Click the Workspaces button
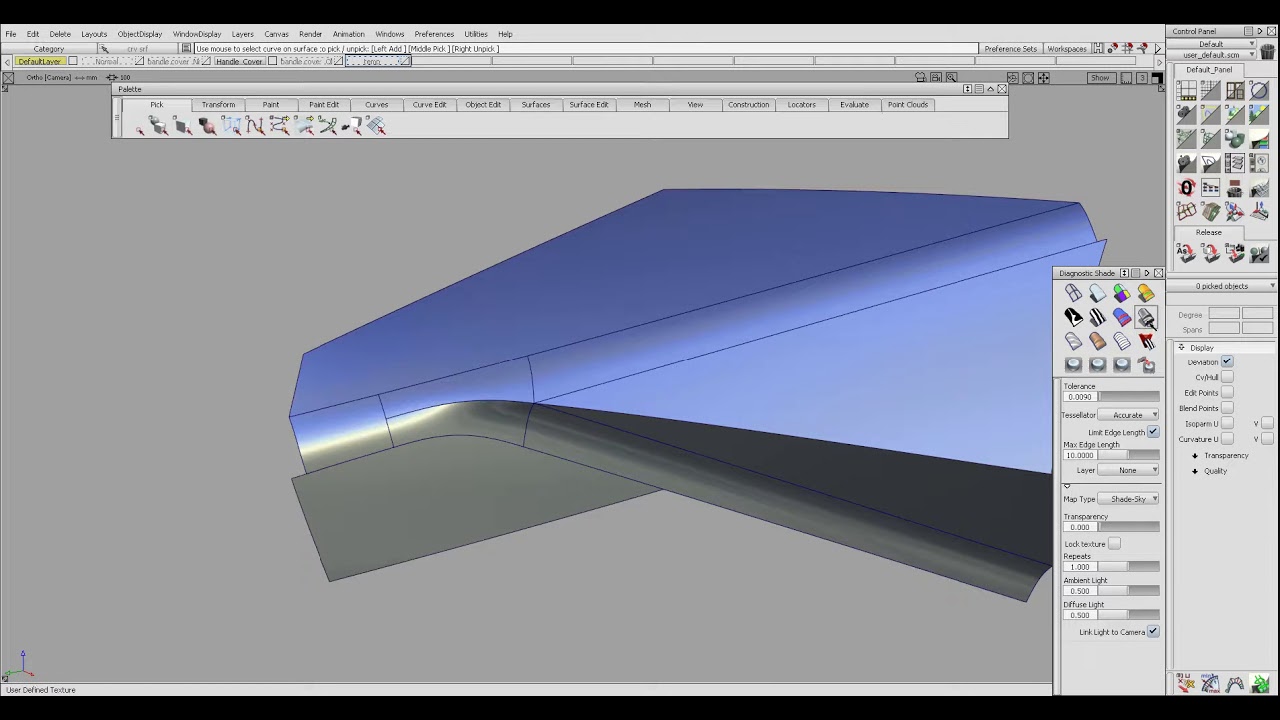Viewport: 1280px width, 720px height. [1067, 49]
